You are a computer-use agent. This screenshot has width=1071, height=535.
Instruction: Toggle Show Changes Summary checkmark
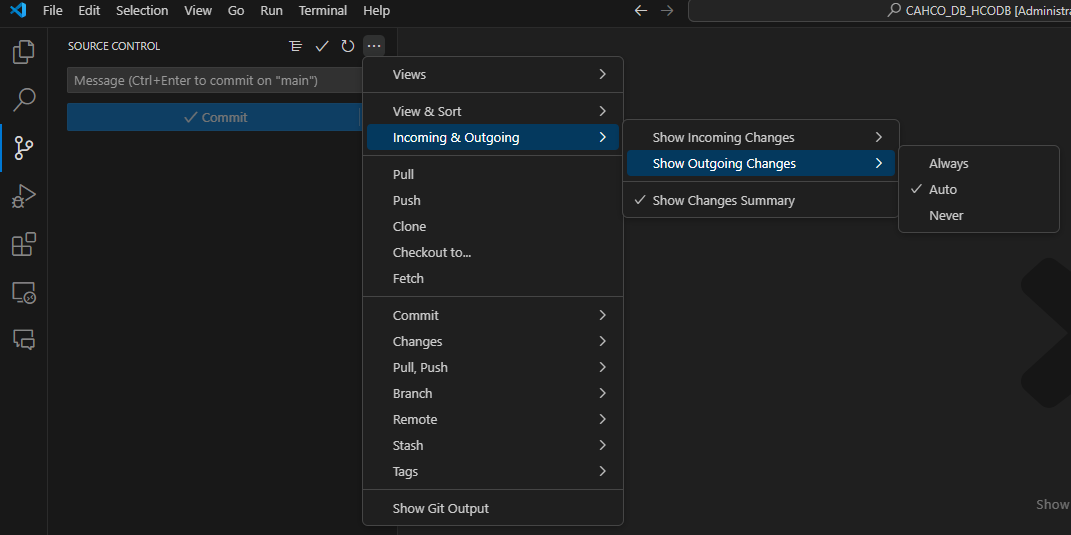coord(723,200)
